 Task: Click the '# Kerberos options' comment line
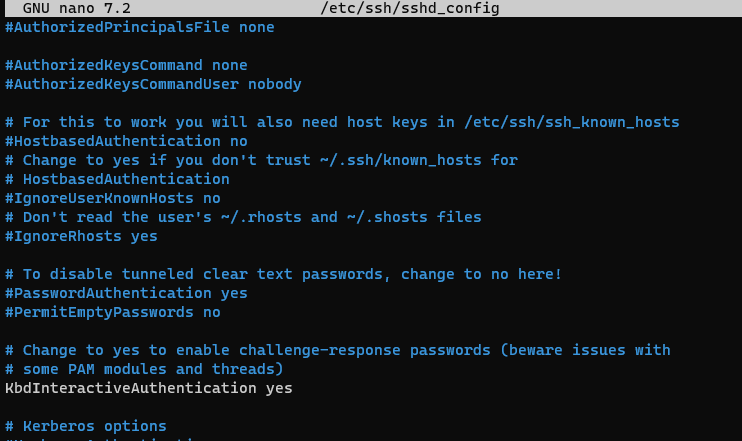click(86, 426)
